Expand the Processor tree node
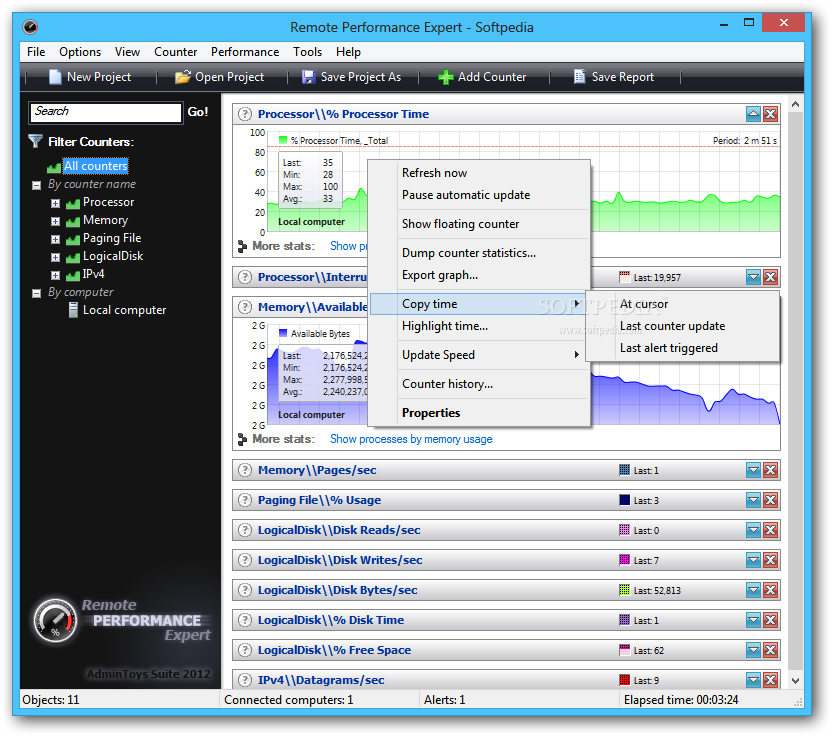Screen dimensions: 832x736 click(55, 203)
